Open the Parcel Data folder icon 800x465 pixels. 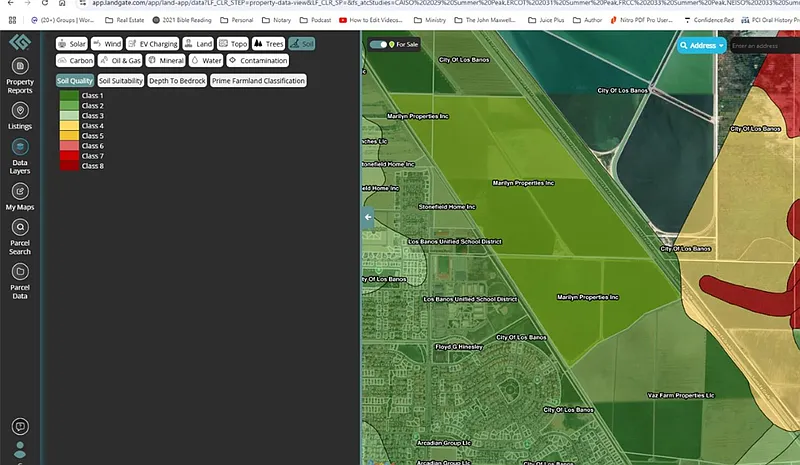(19, 272)
